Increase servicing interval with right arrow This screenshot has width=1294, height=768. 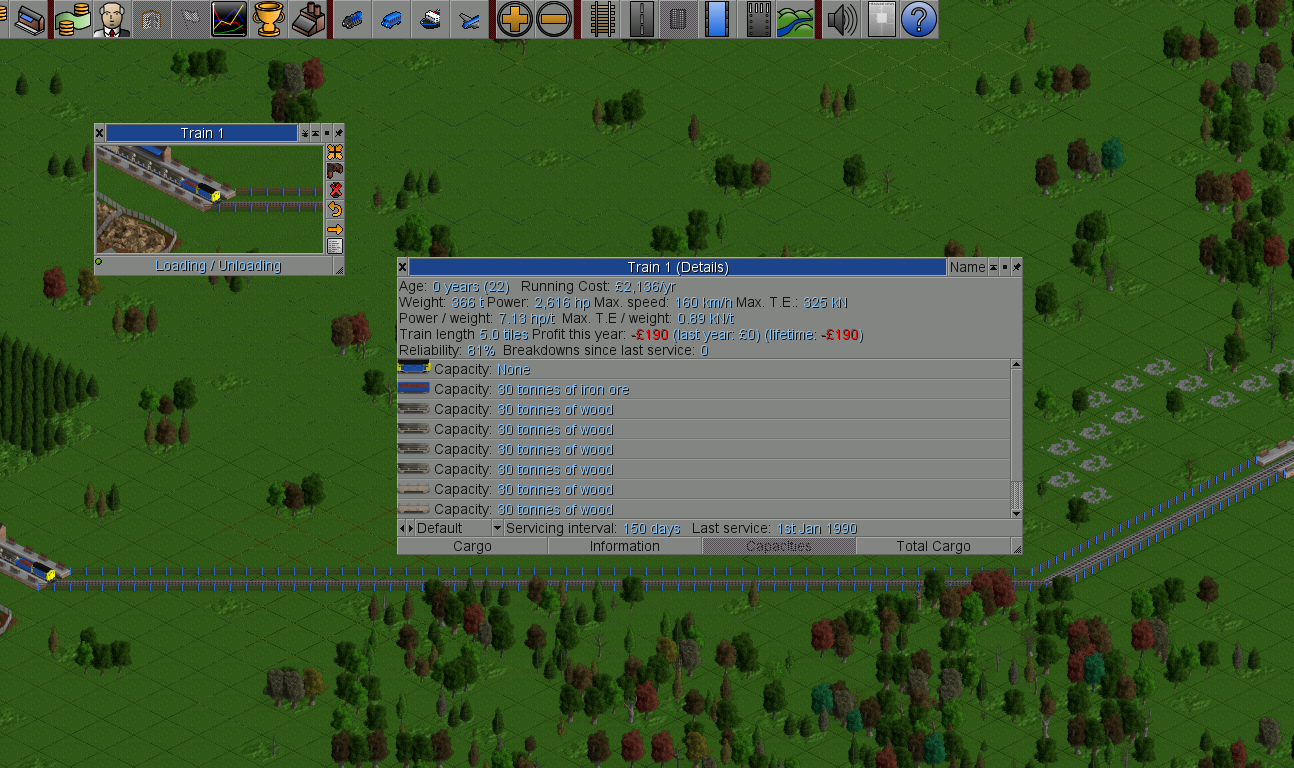[410, 528]
